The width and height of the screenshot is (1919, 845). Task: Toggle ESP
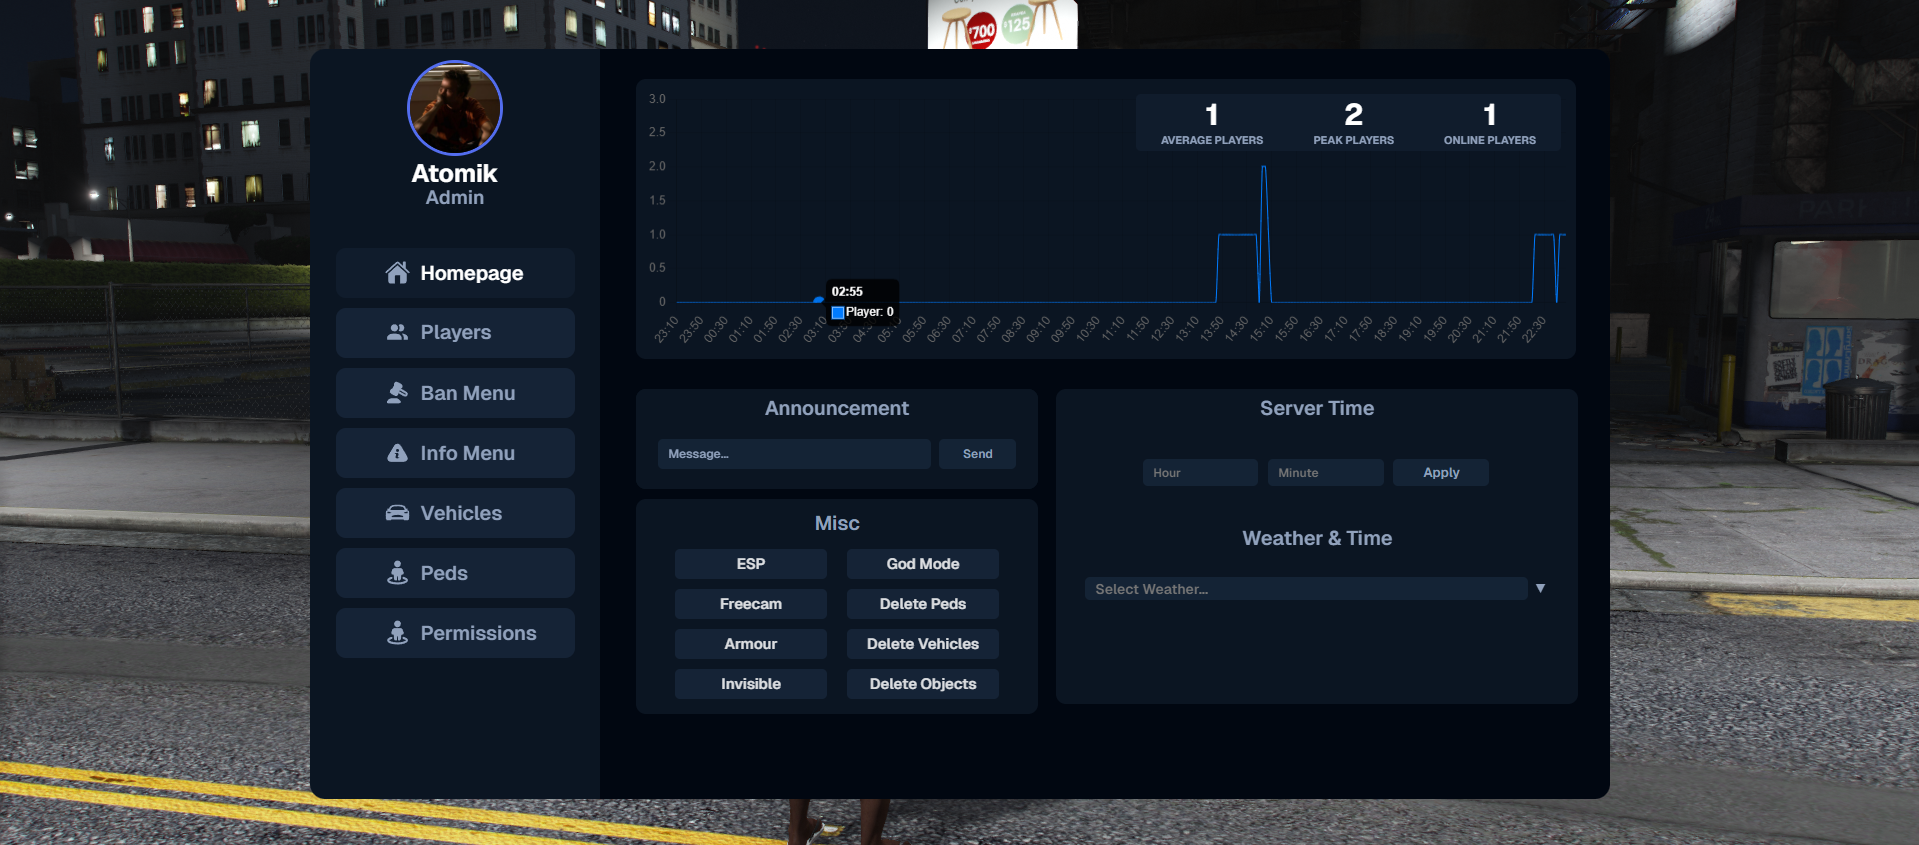click(751, 564)
